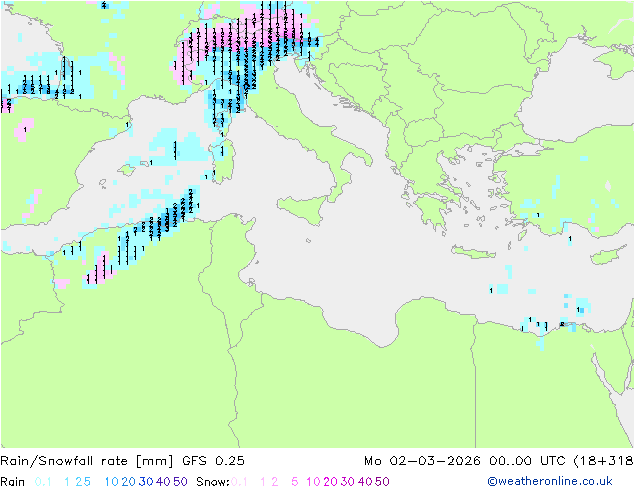The width and height of the screenshot is (634, 490).
Task: Click the "GFS 0.25" model label
Action: click(213, 461)
